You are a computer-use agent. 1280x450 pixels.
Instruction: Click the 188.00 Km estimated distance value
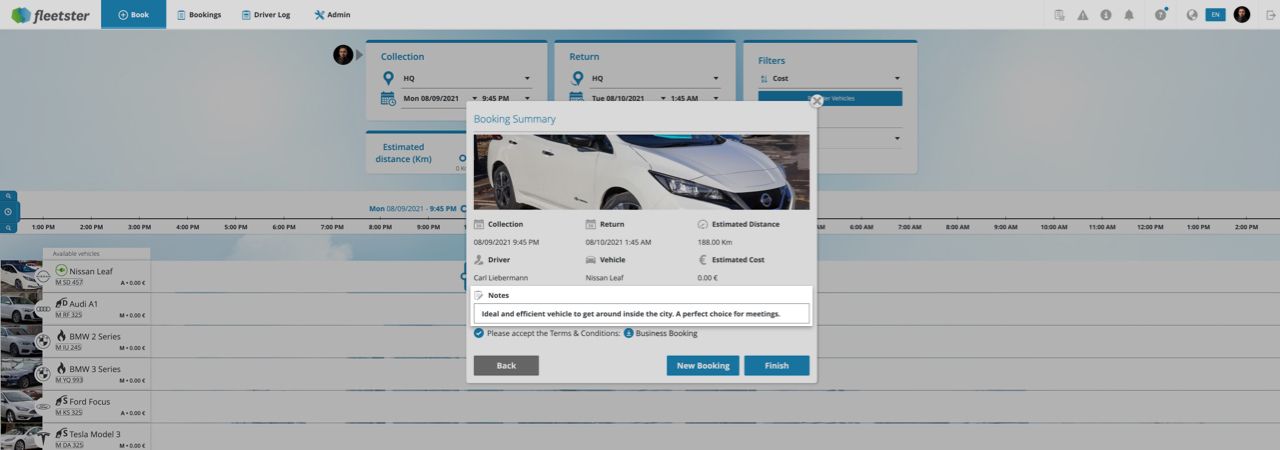716,242
